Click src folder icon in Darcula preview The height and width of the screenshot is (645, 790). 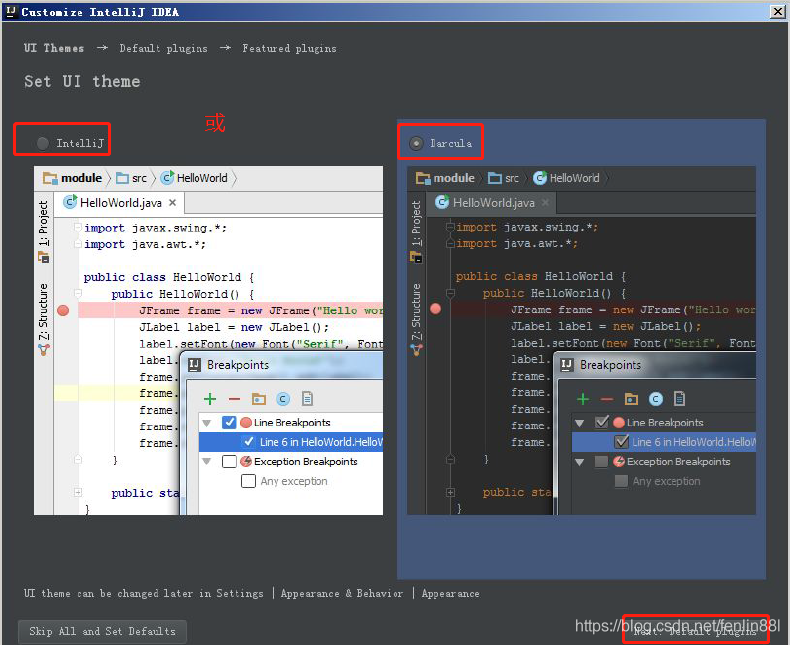click(x=495, y=178)
